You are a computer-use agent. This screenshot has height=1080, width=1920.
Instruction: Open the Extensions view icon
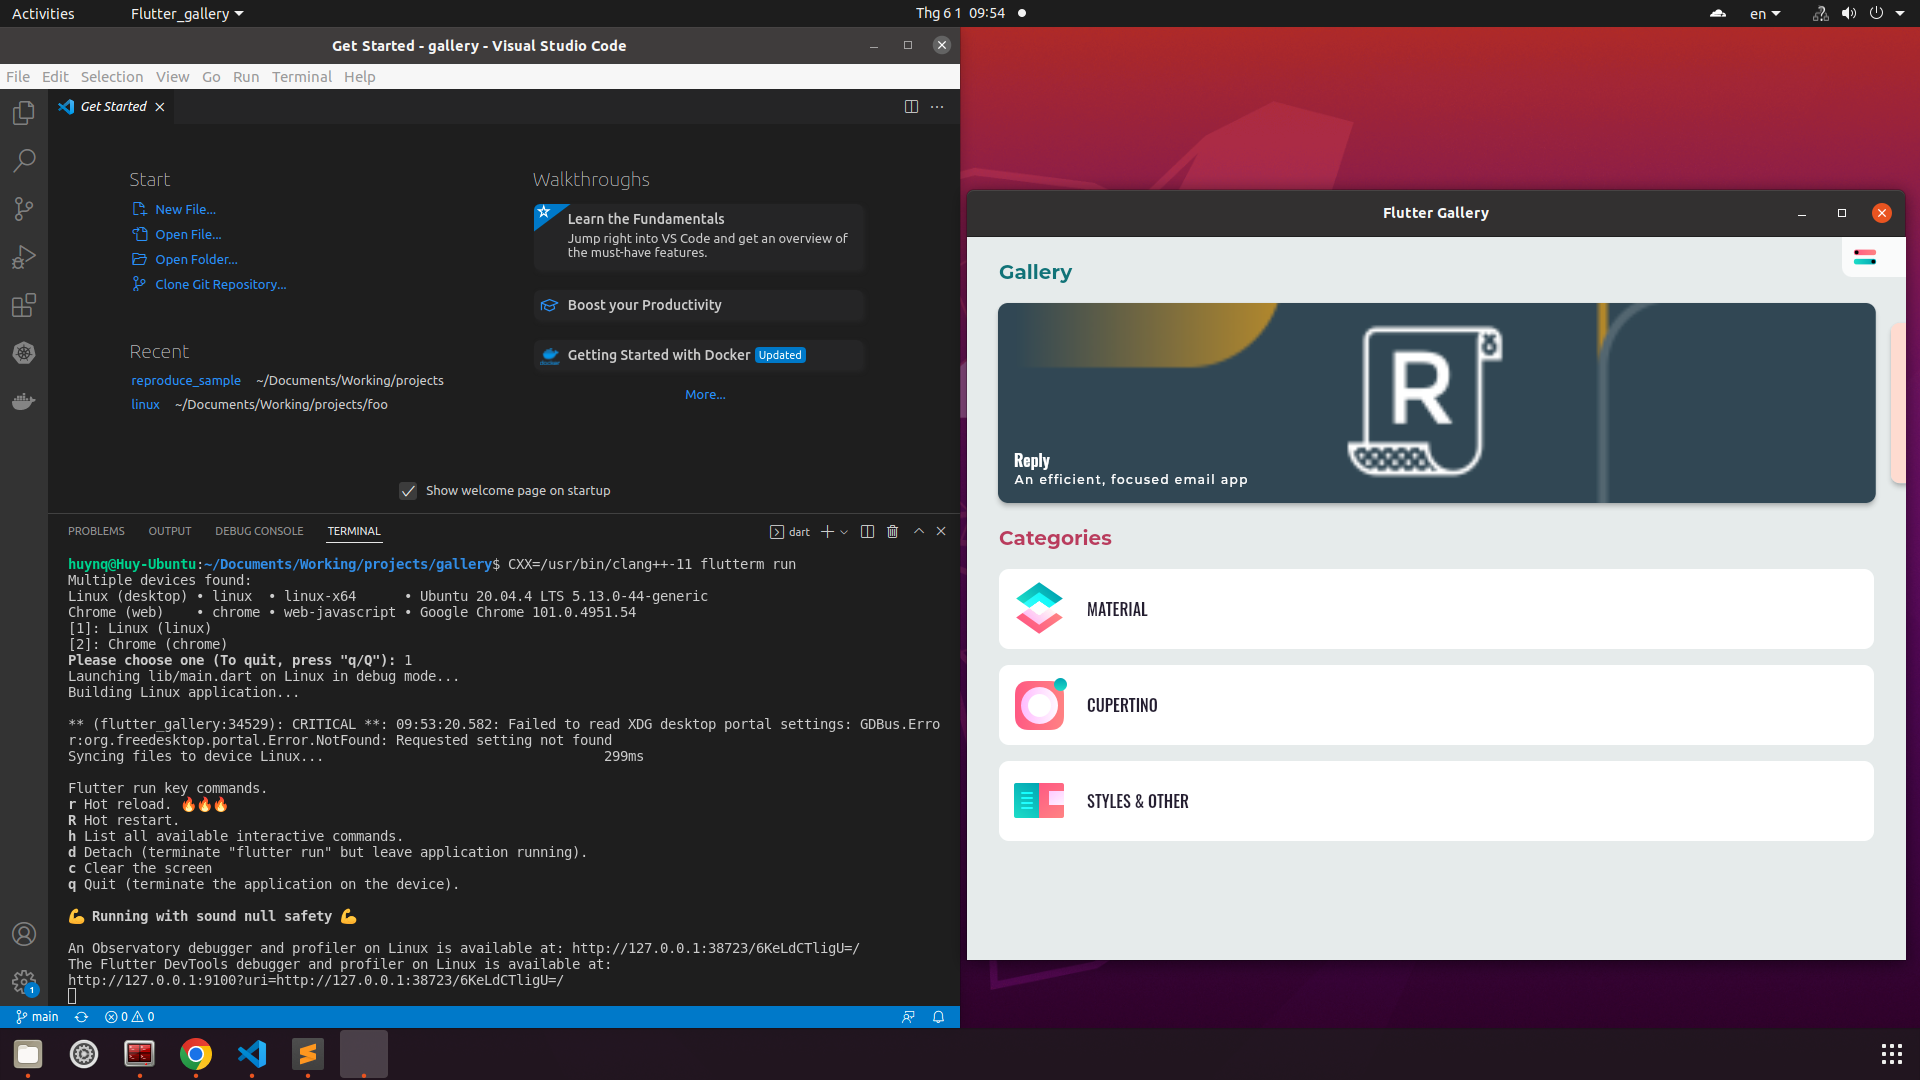pyautogui.click(x=23, y=305)
